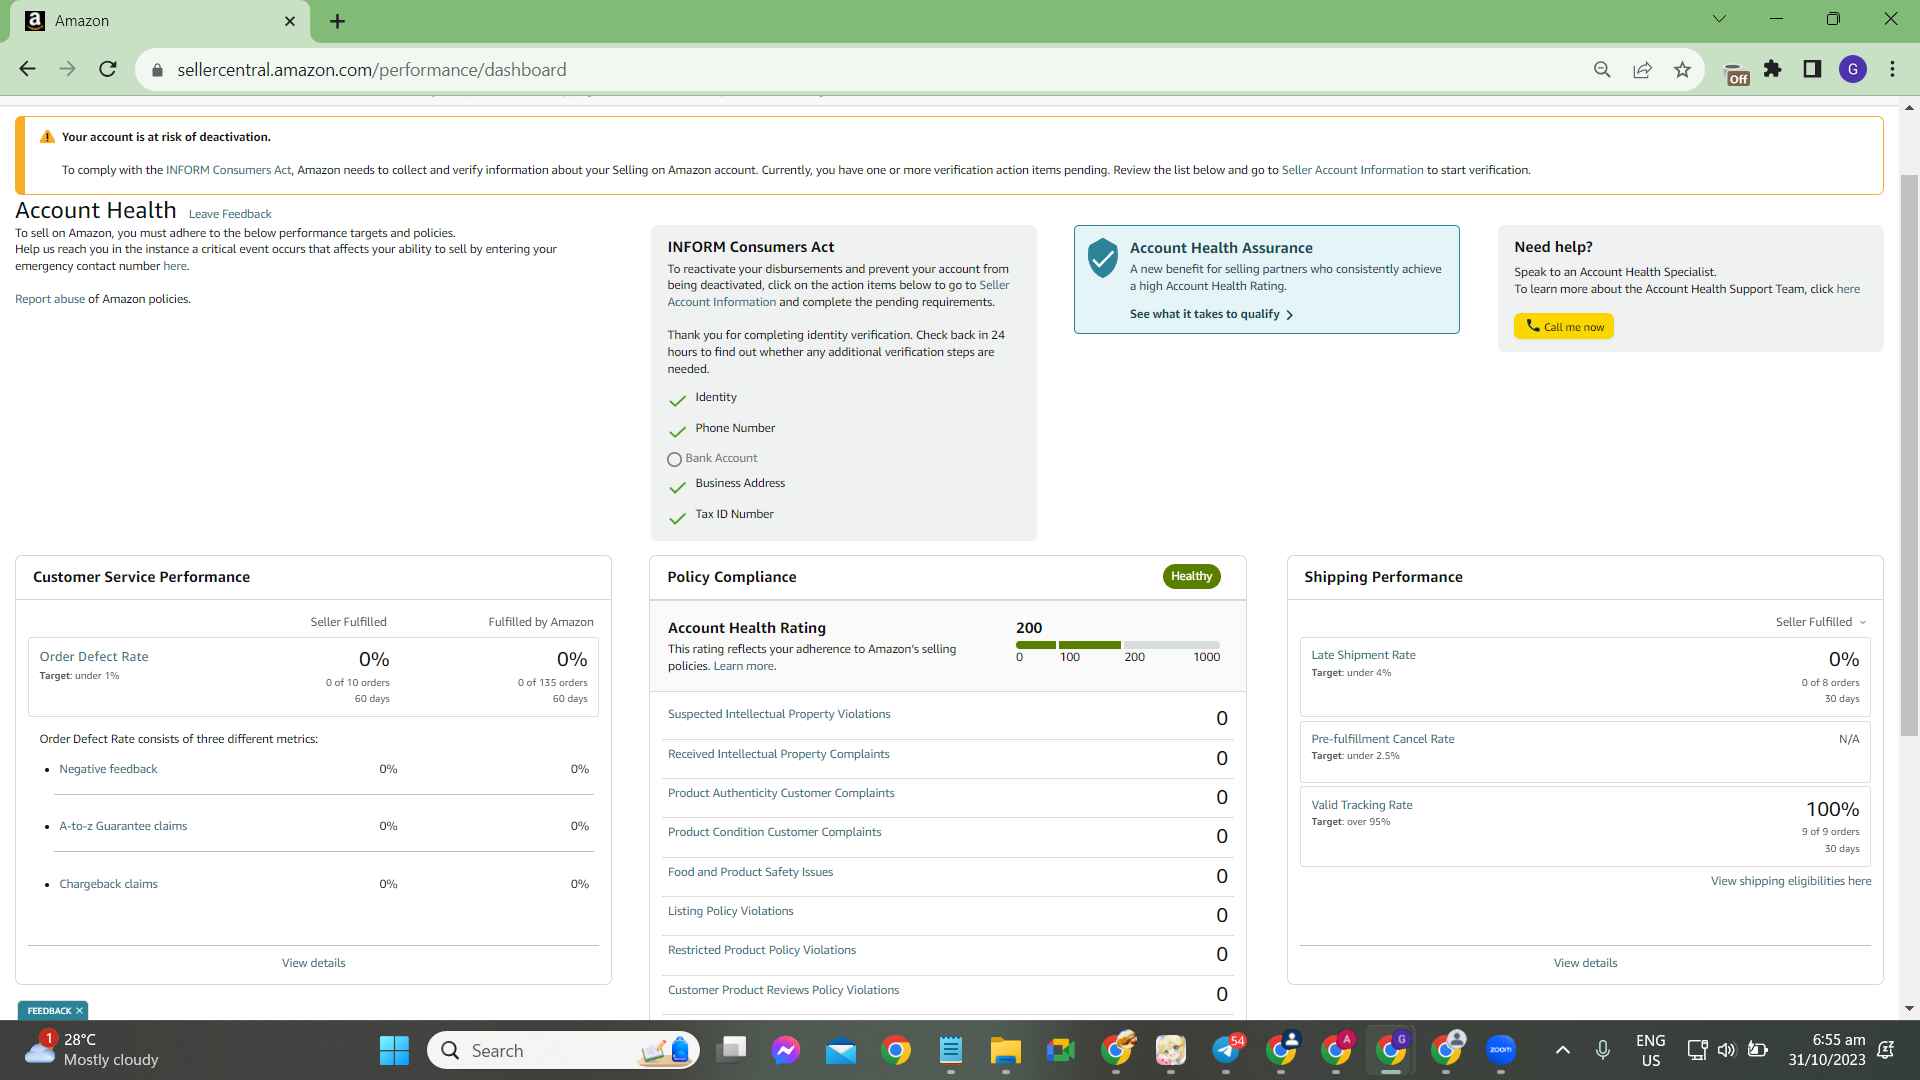Open the Windows Start menu
This screenshot has height=1080, width=1920.
394,1050
